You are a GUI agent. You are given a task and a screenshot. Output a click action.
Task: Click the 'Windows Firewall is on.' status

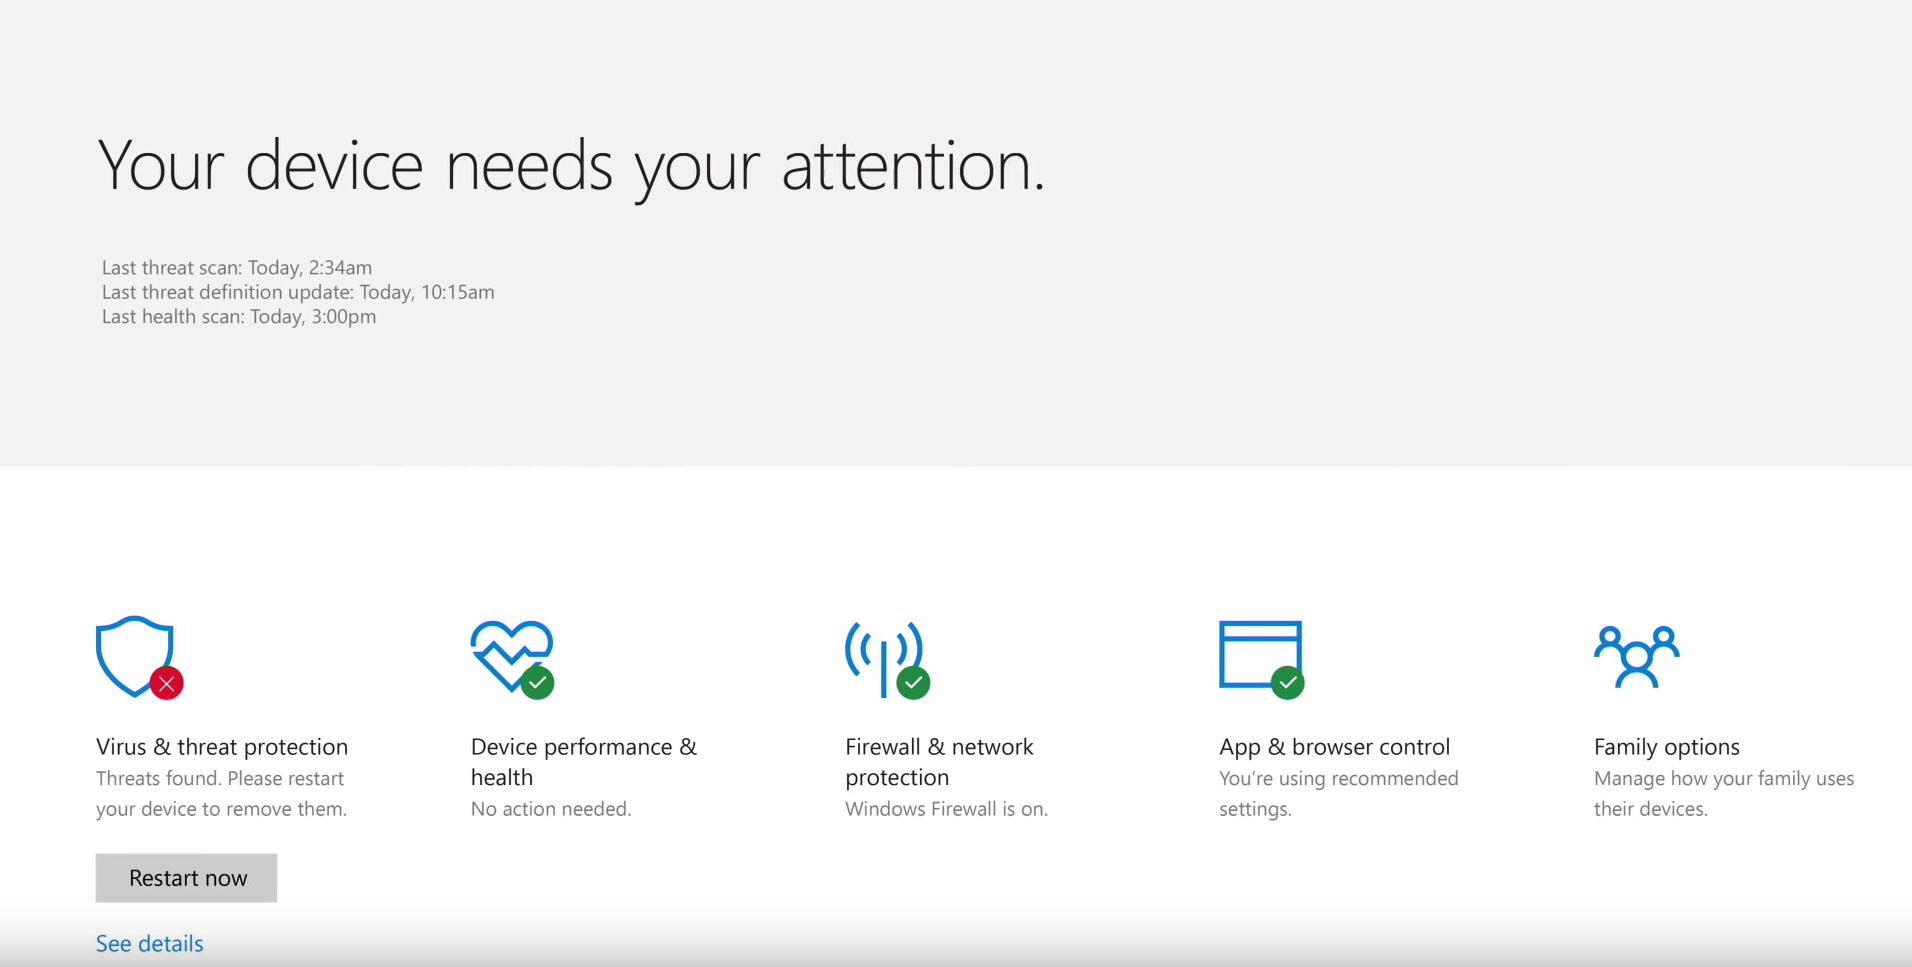[x=946, y=809]
